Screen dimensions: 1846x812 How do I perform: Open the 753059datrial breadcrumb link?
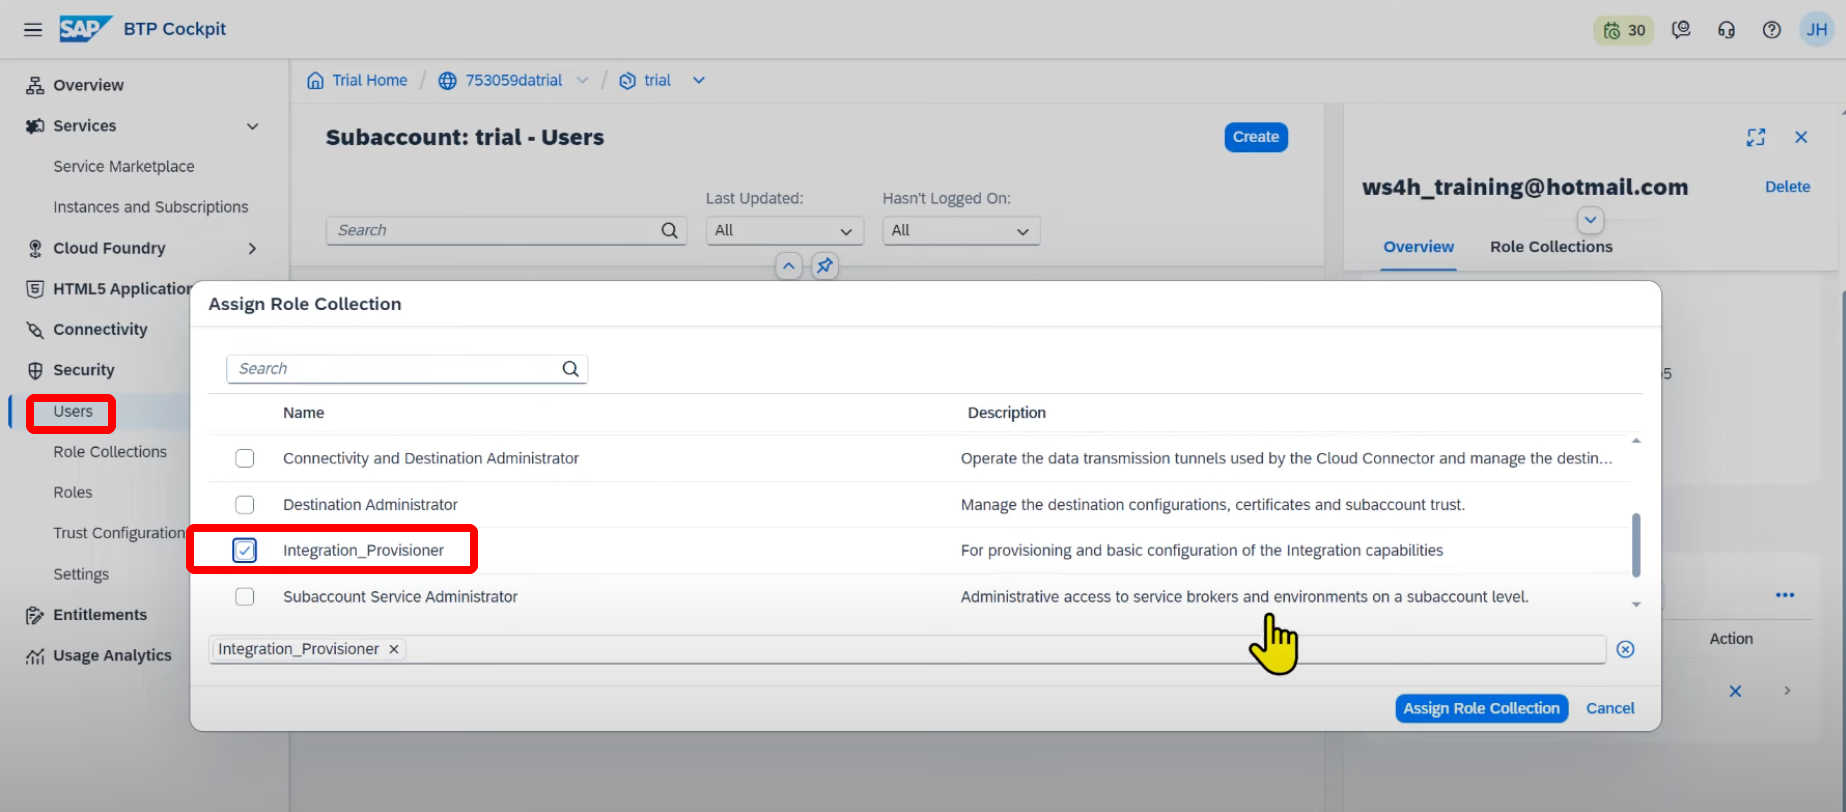tap(514, 80)
